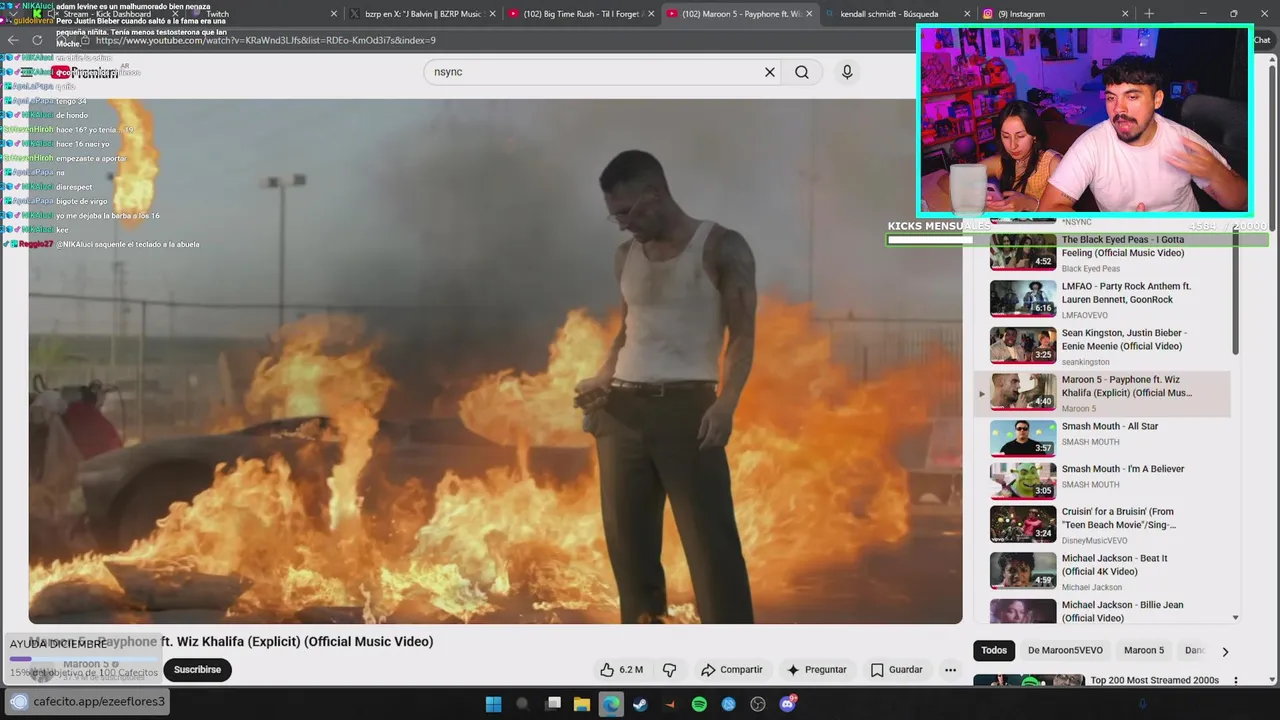Close the kendall schmidt Búsqueda tab
Viewport: 1280px width, 720px height.
point(967,14)
